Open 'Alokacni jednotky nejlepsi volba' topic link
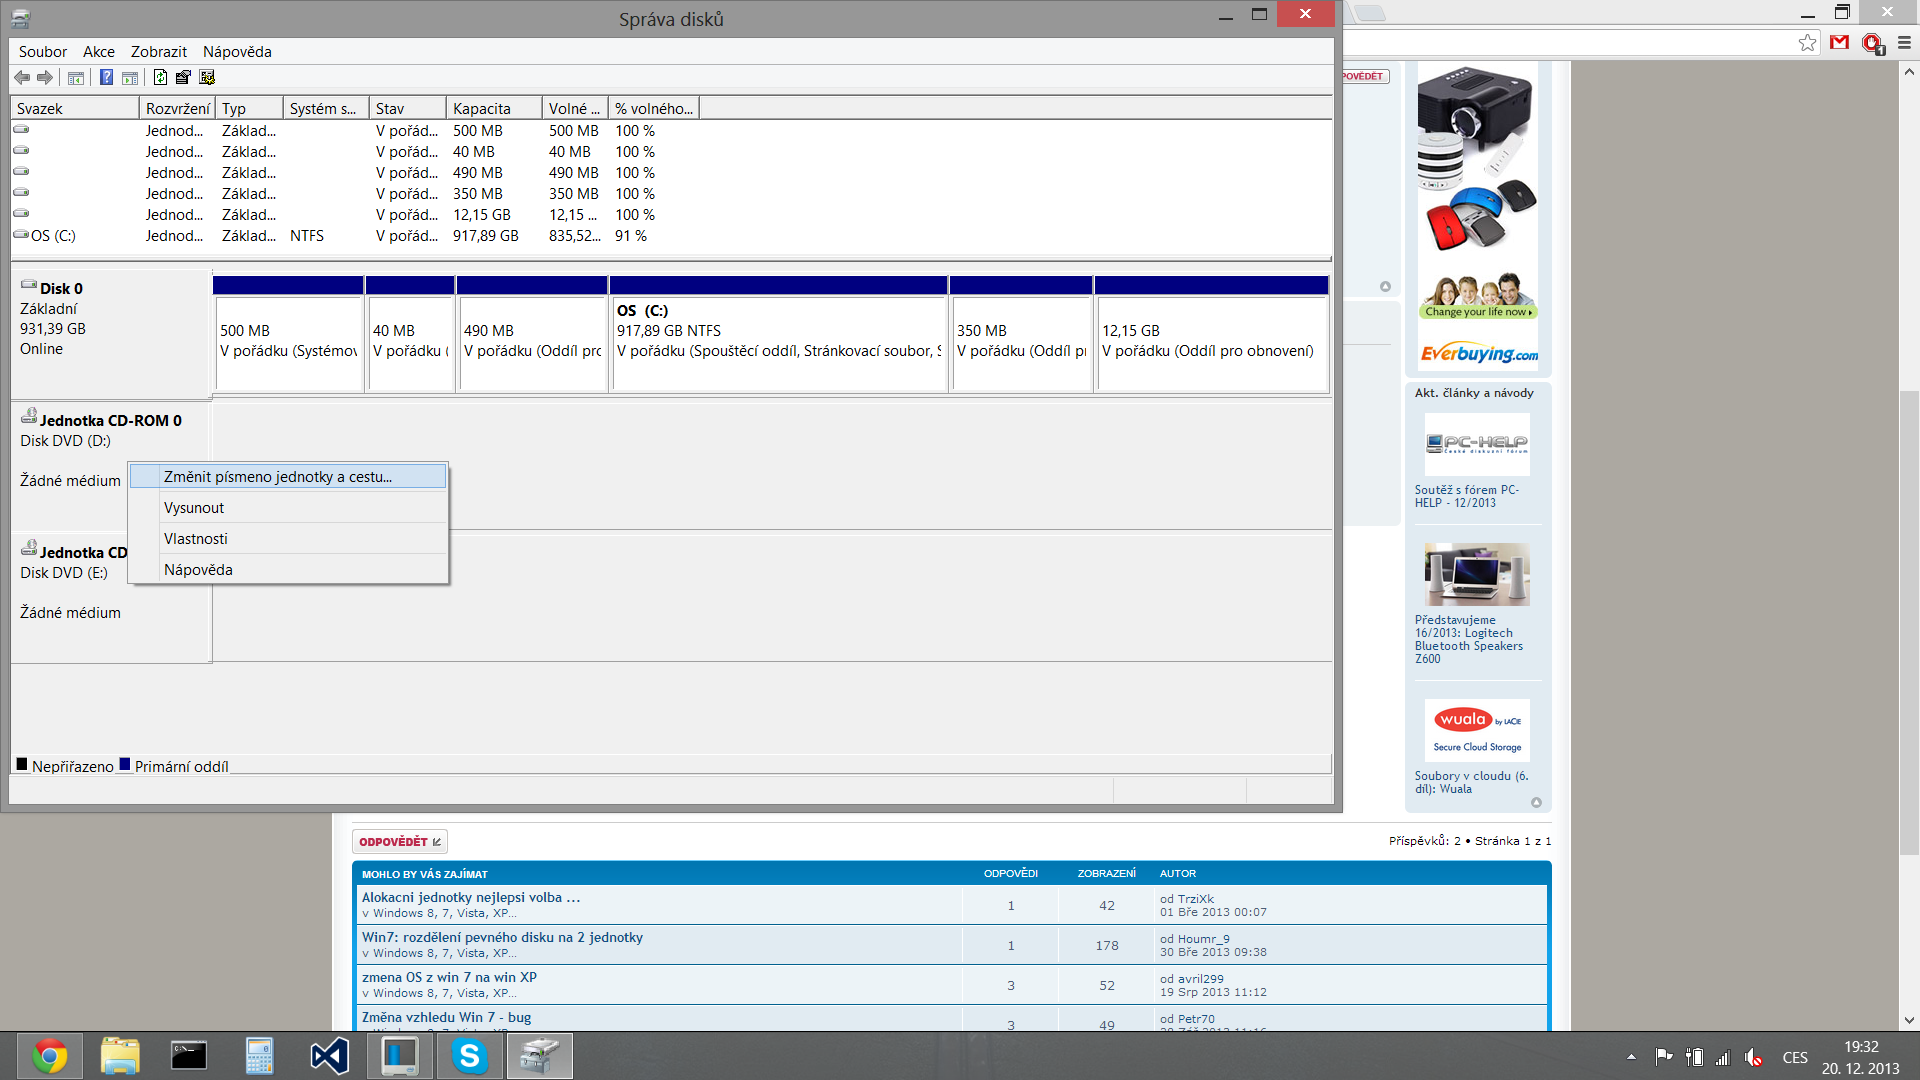1920x1080 pixels. [470, 897]
